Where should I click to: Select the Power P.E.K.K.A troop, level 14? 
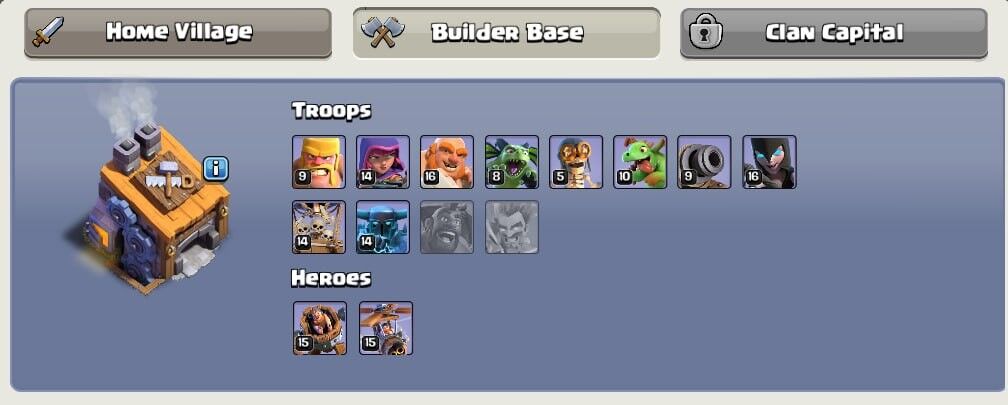pyautogui.click(x=383, y=227)
